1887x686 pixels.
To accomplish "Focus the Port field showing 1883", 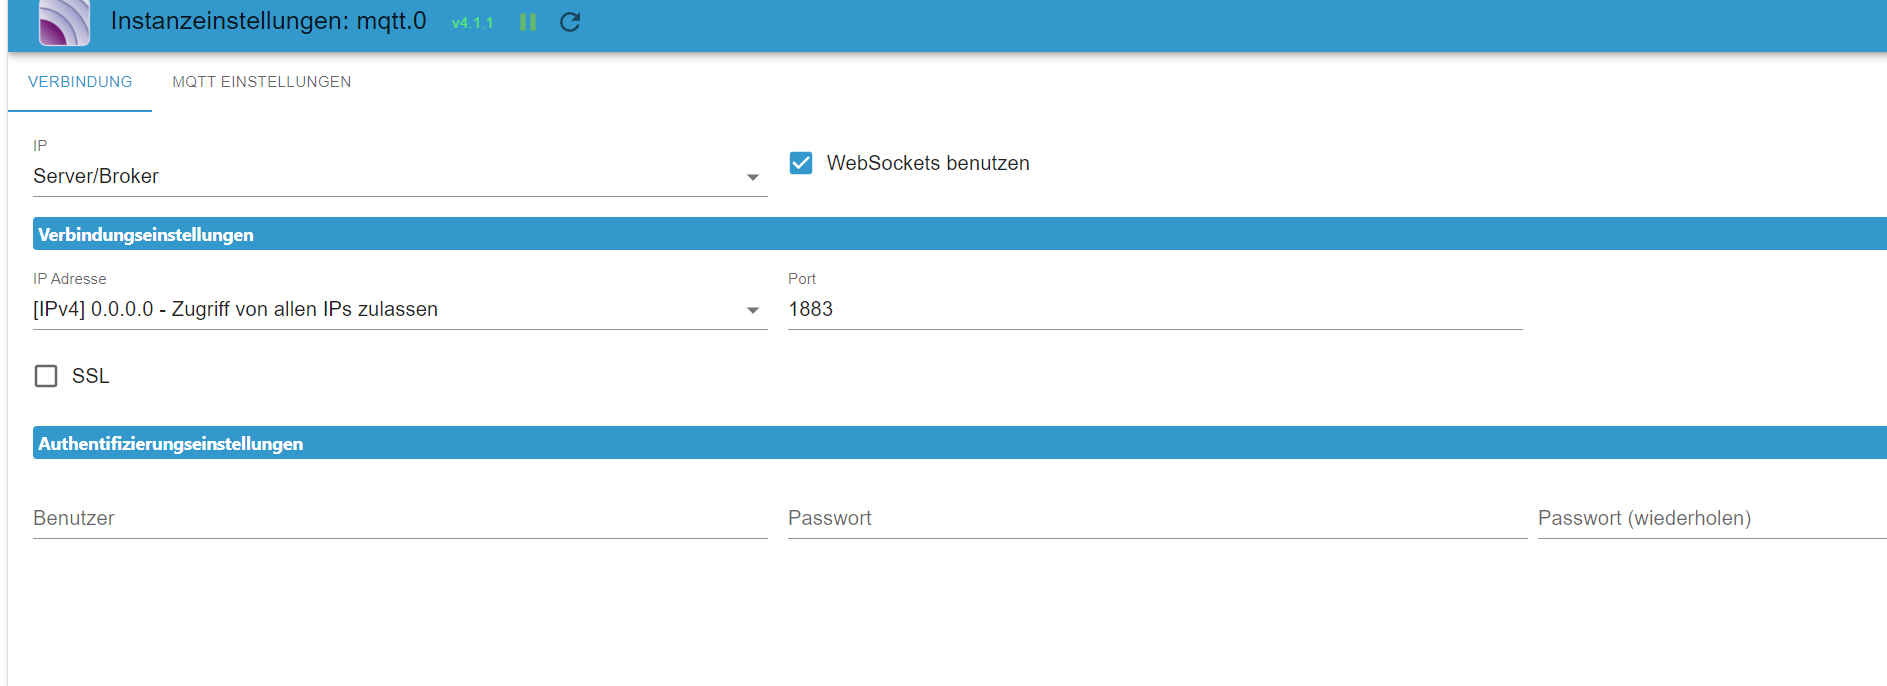I will click(x=1155, y=310).
